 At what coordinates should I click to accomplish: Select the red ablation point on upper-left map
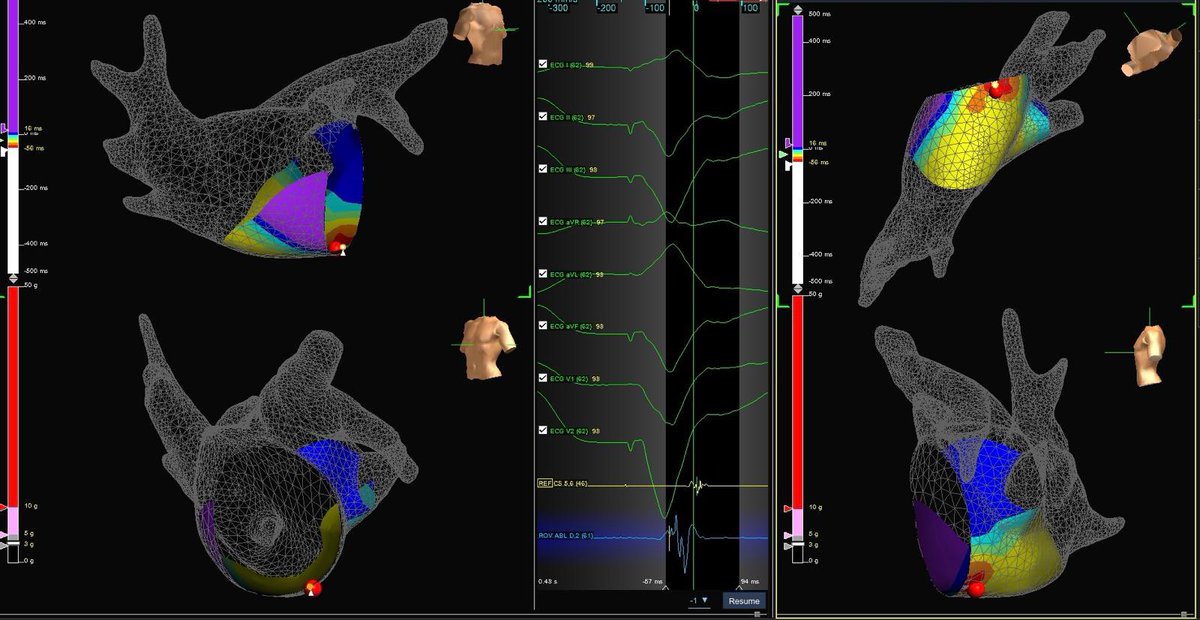point(337,248)
